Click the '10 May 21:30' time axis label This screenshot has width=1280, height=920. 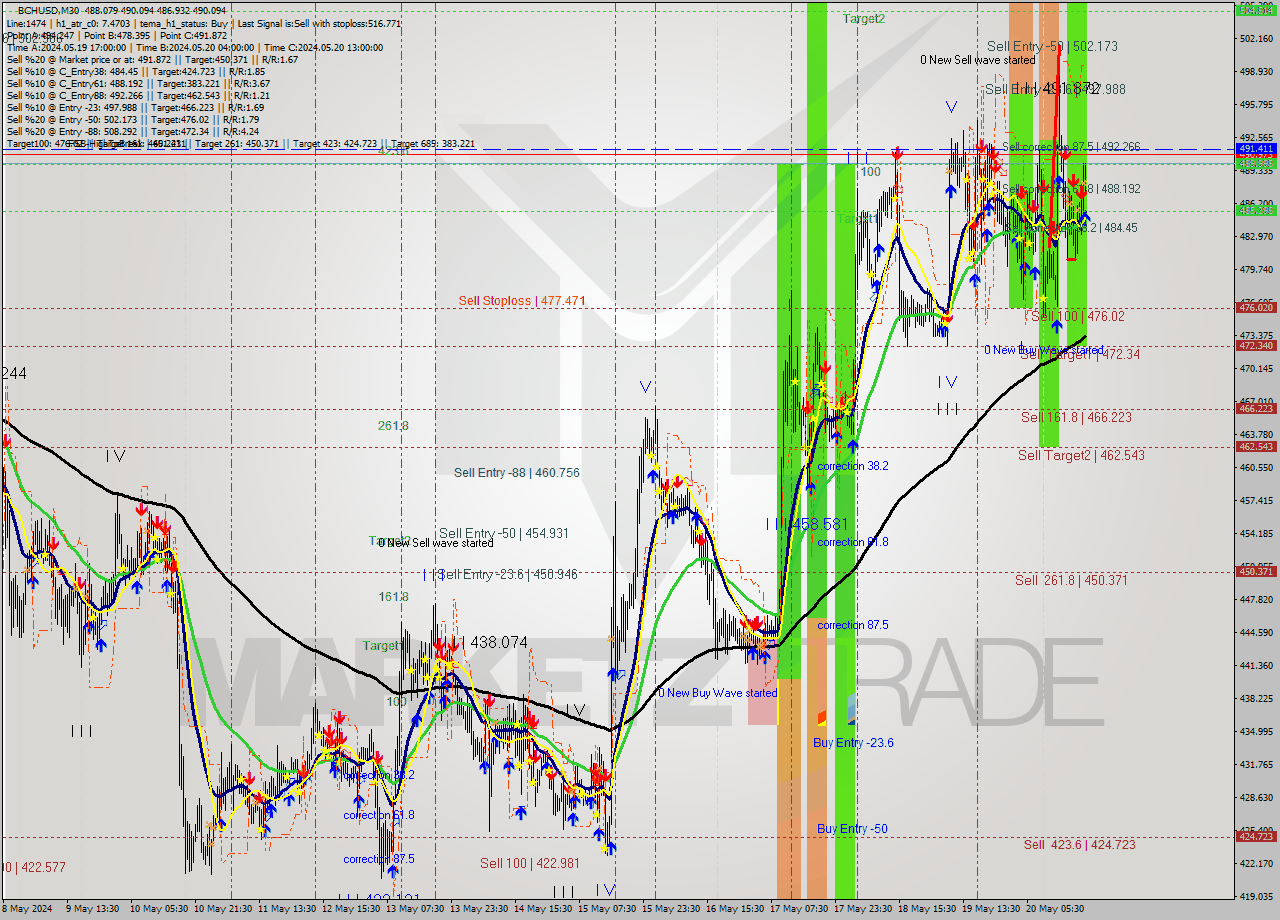[223, 909]
